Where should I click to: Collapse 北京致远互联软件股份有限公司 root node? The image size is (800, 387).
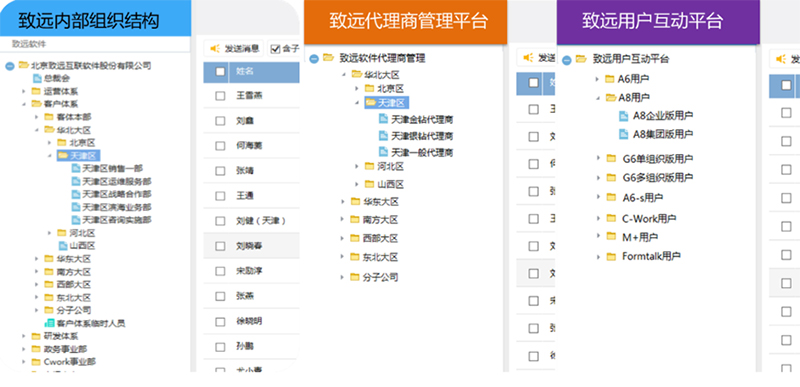point(10,66)
